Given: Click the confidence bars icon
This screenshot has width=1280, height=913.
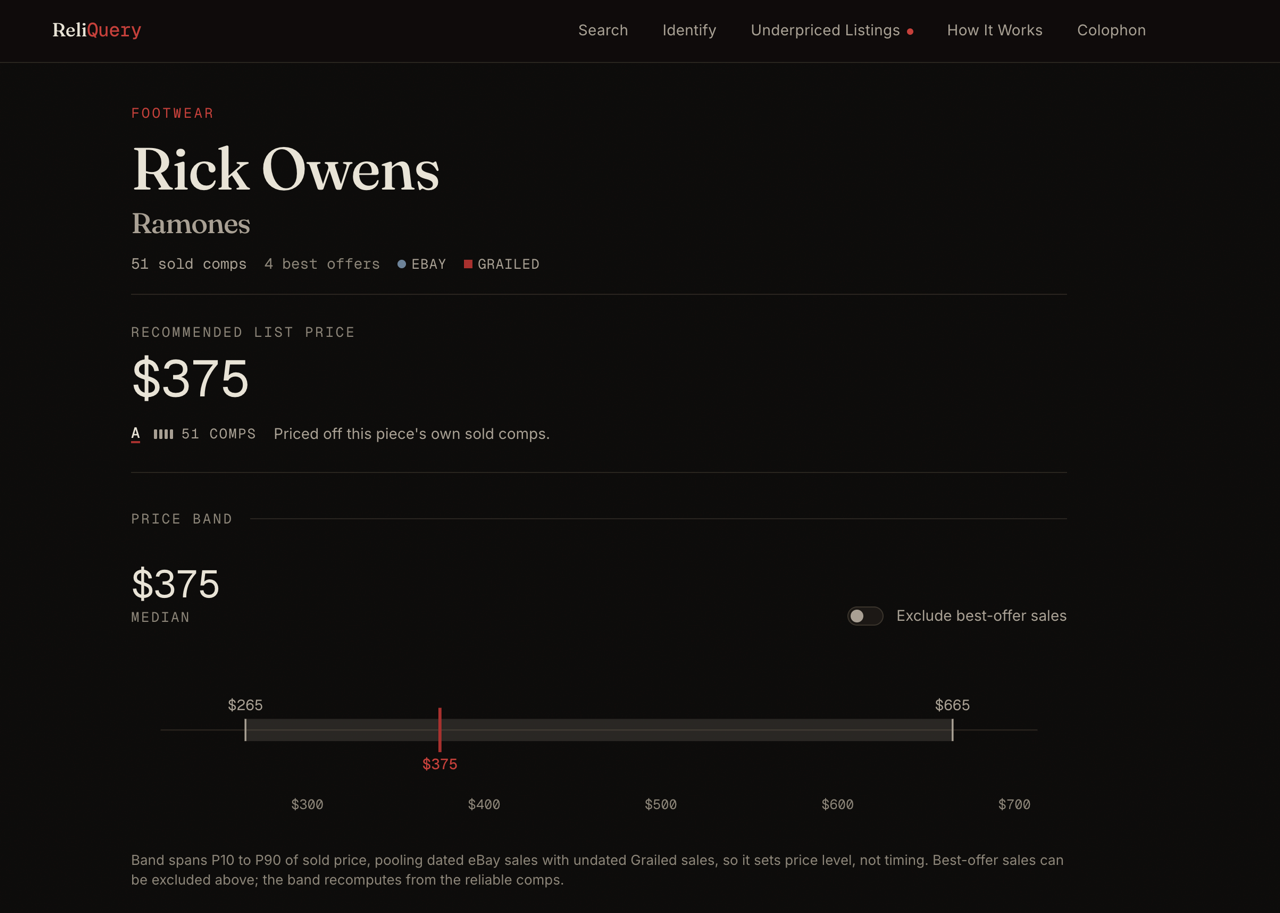Looking at the screenshot, I should [x=164, y=434].
